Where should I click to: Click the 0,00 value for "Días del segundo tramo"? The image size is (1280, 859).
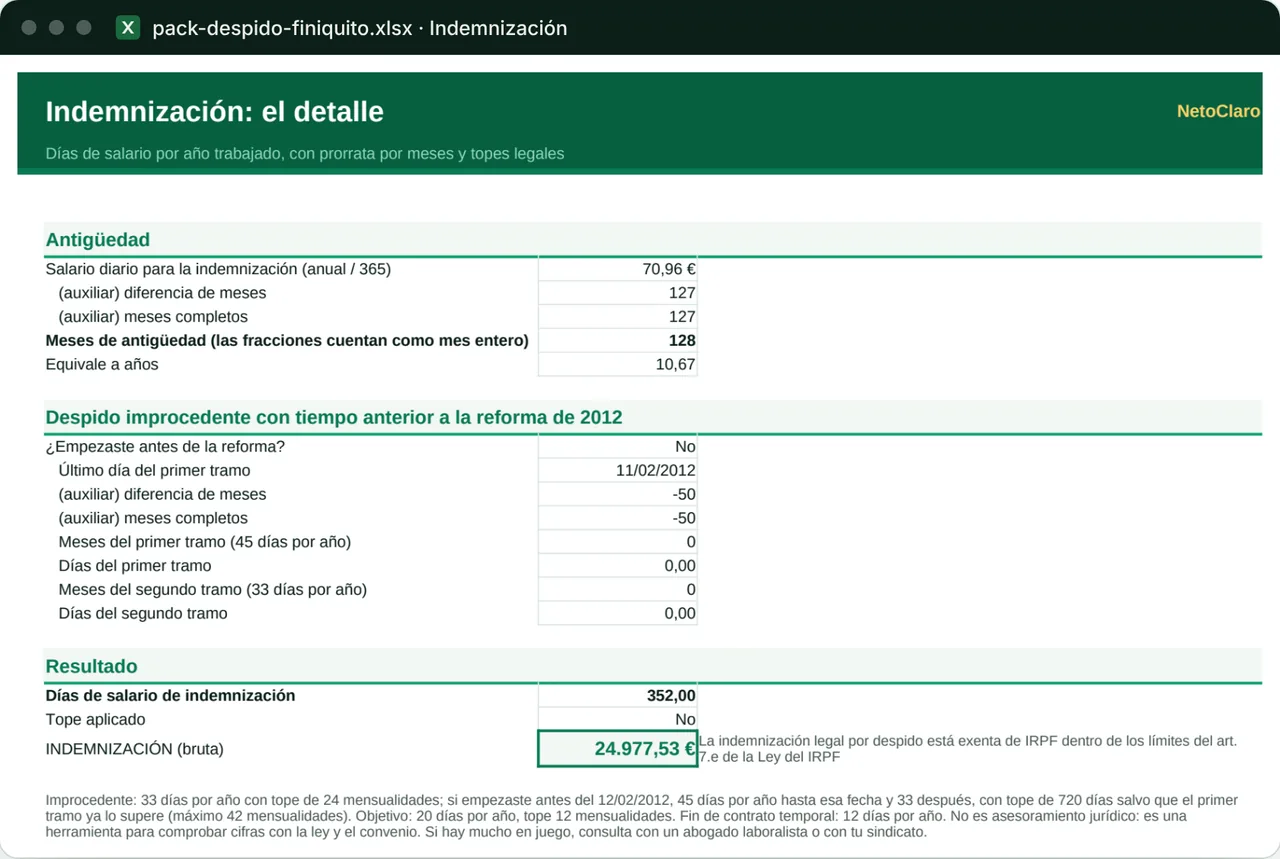tap(617, 614)
